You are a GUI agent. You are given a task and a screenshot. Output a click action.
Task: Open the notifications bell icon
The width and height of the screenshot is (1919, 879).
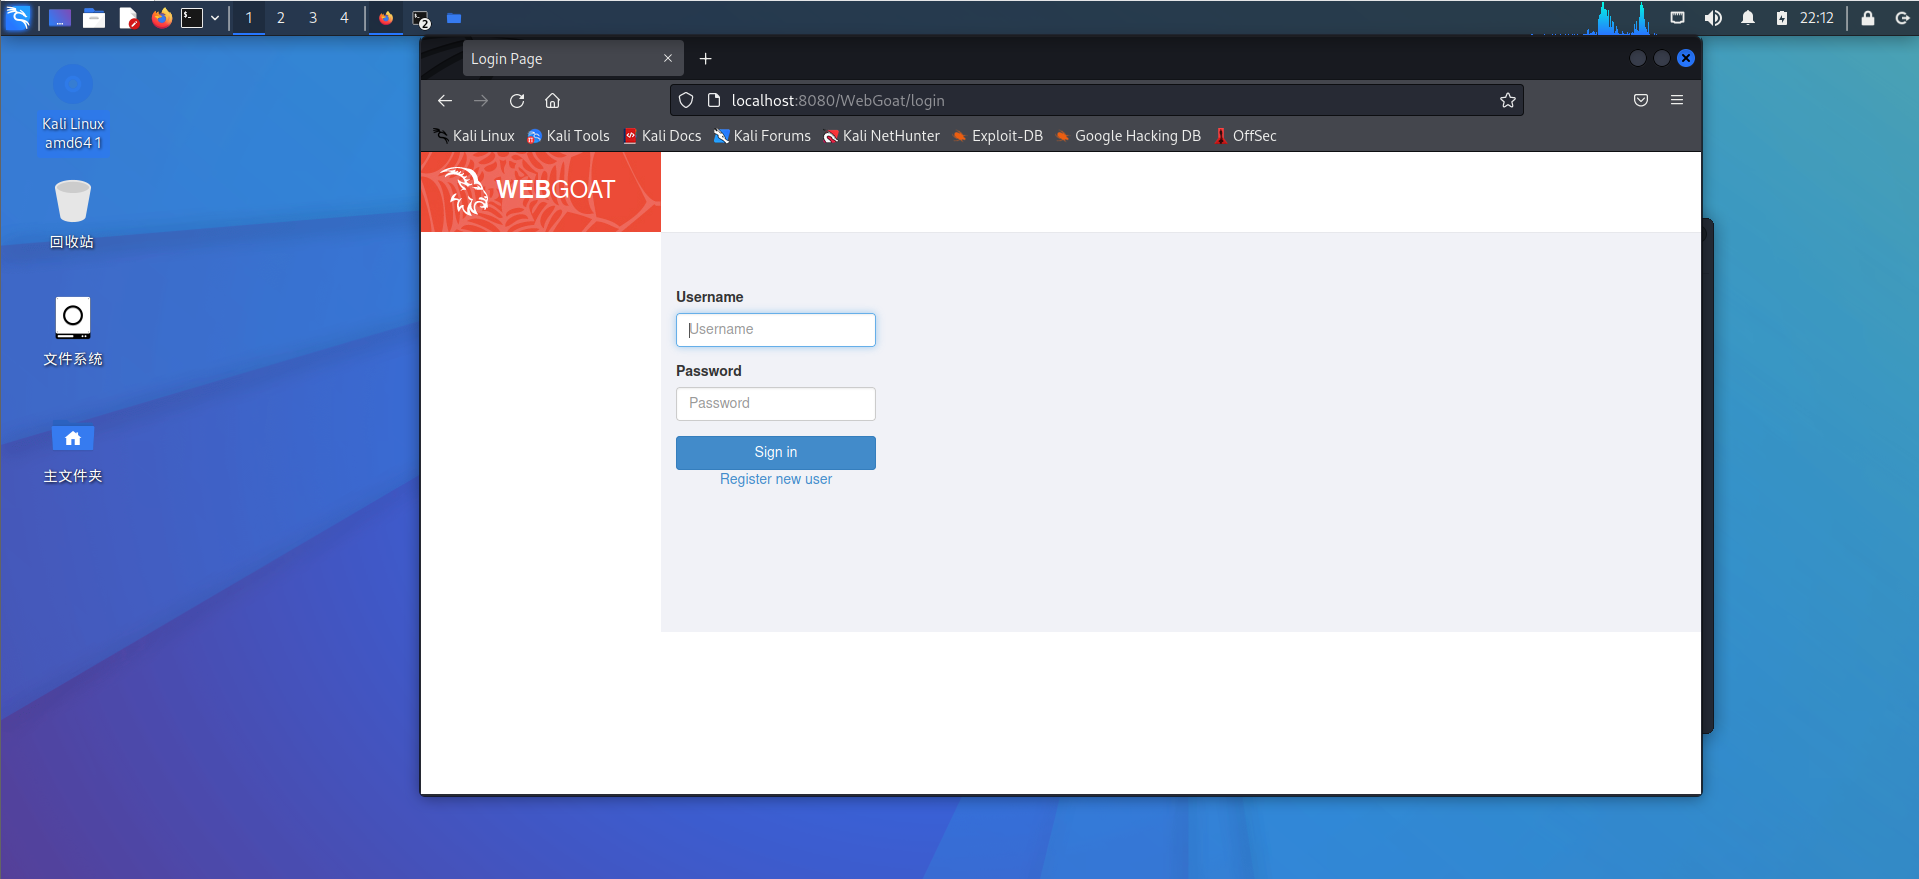[1748, 18]
